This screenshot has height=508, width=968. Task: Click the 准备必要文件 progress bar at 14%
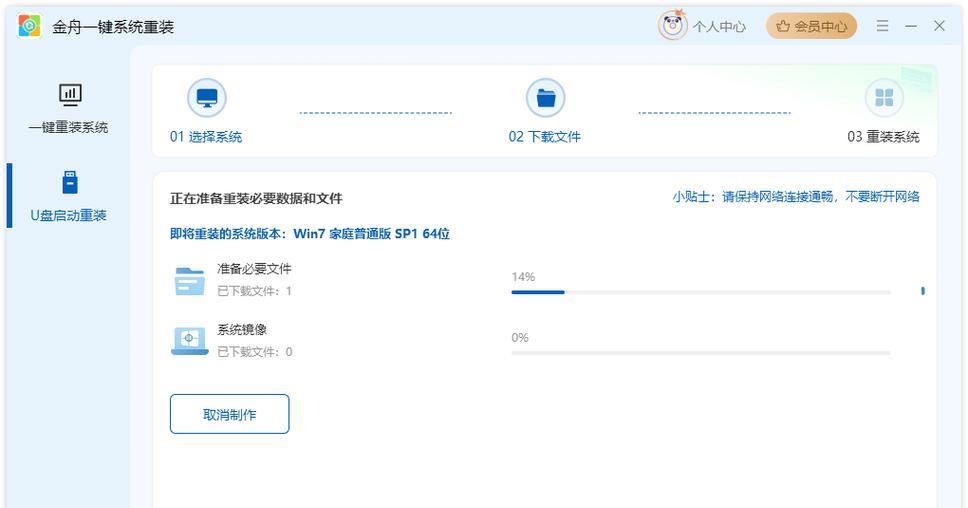coord(700,292)
